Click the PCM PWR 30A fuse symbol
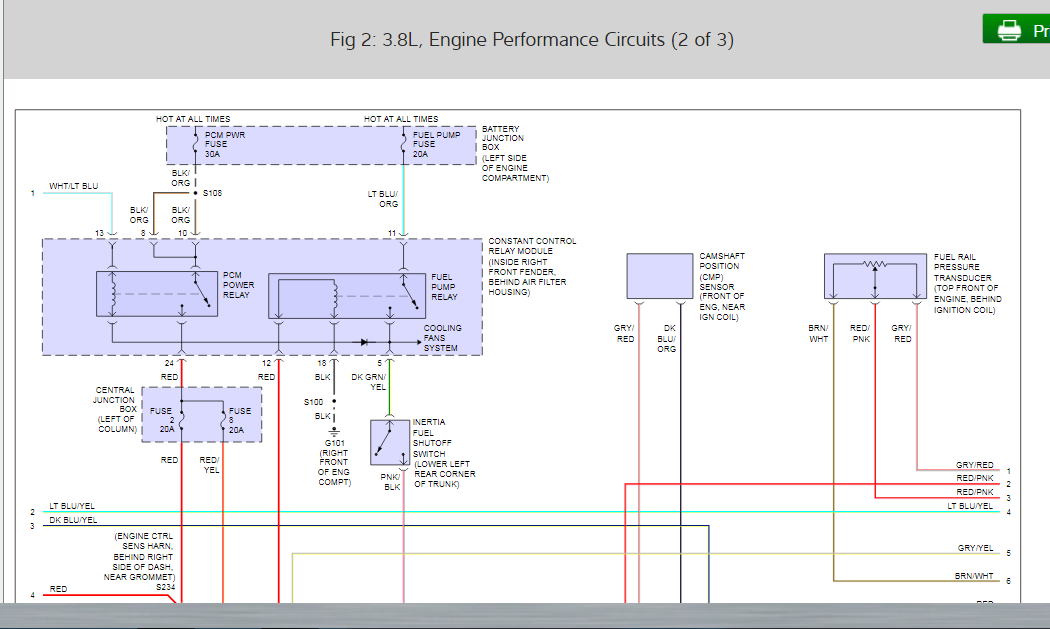Viewport: 1050px width, 629px height. (x=194, y=144)
